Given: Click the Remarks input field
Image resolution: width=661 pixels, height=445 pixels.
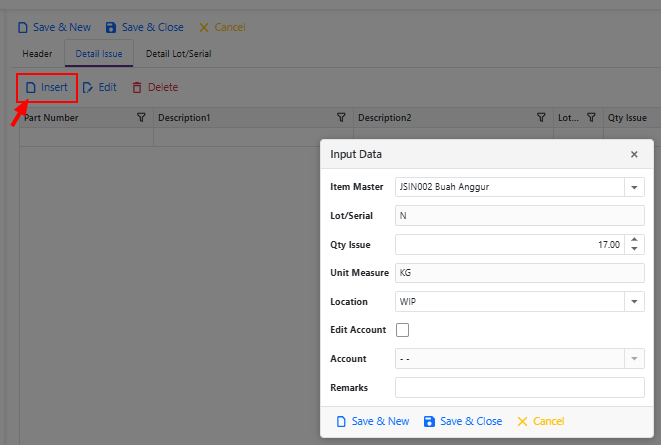Looking at the screenshot, I should 519,388.
